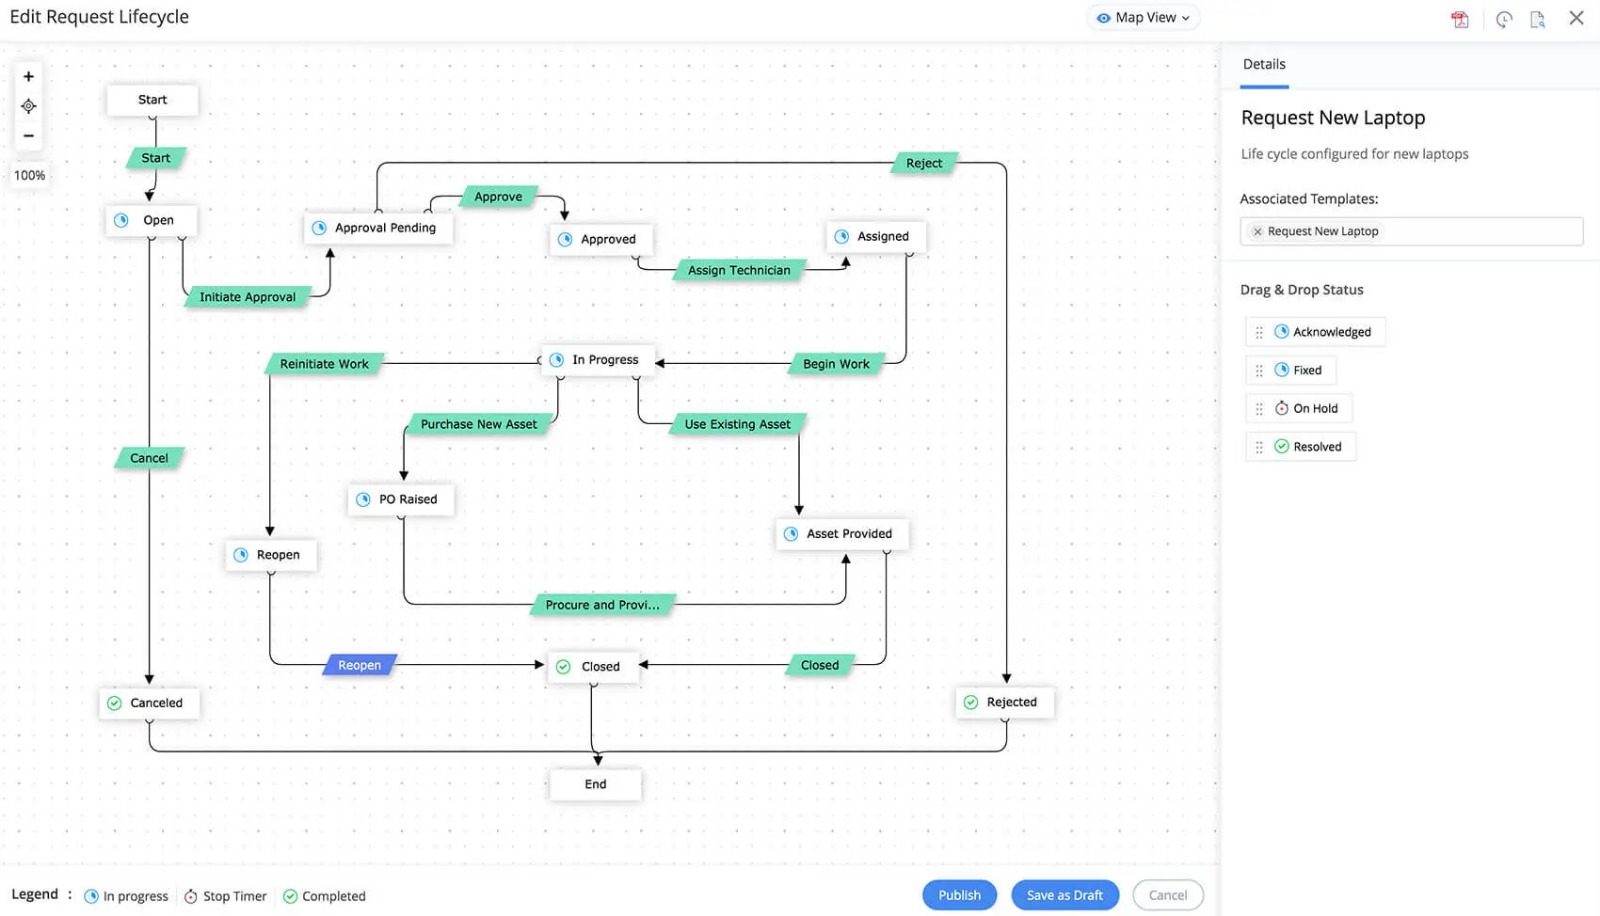Select the Assign Technician transition
This screenshot has width=1600, height=916.
point(739,271)
